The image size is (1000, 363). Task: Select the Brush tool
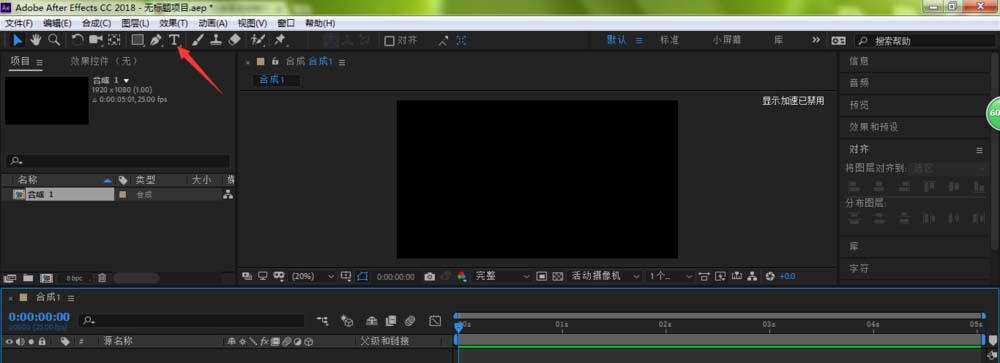[x=198, y=40]
